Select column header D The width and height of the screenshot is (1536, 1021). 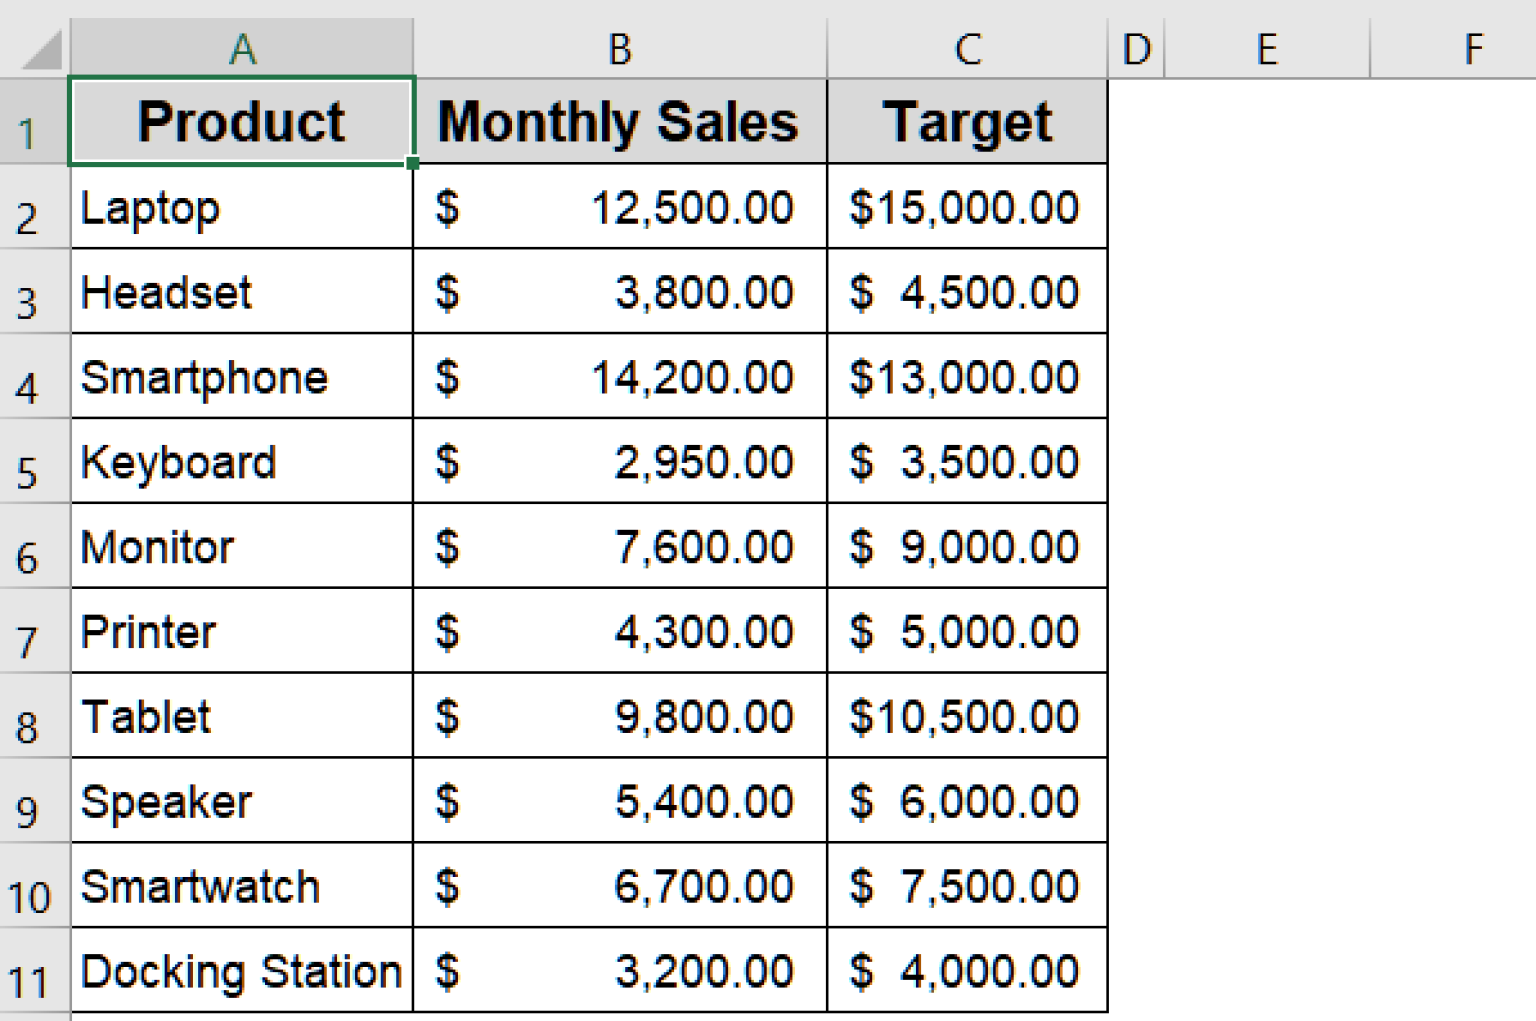[x=1135, y=47]
